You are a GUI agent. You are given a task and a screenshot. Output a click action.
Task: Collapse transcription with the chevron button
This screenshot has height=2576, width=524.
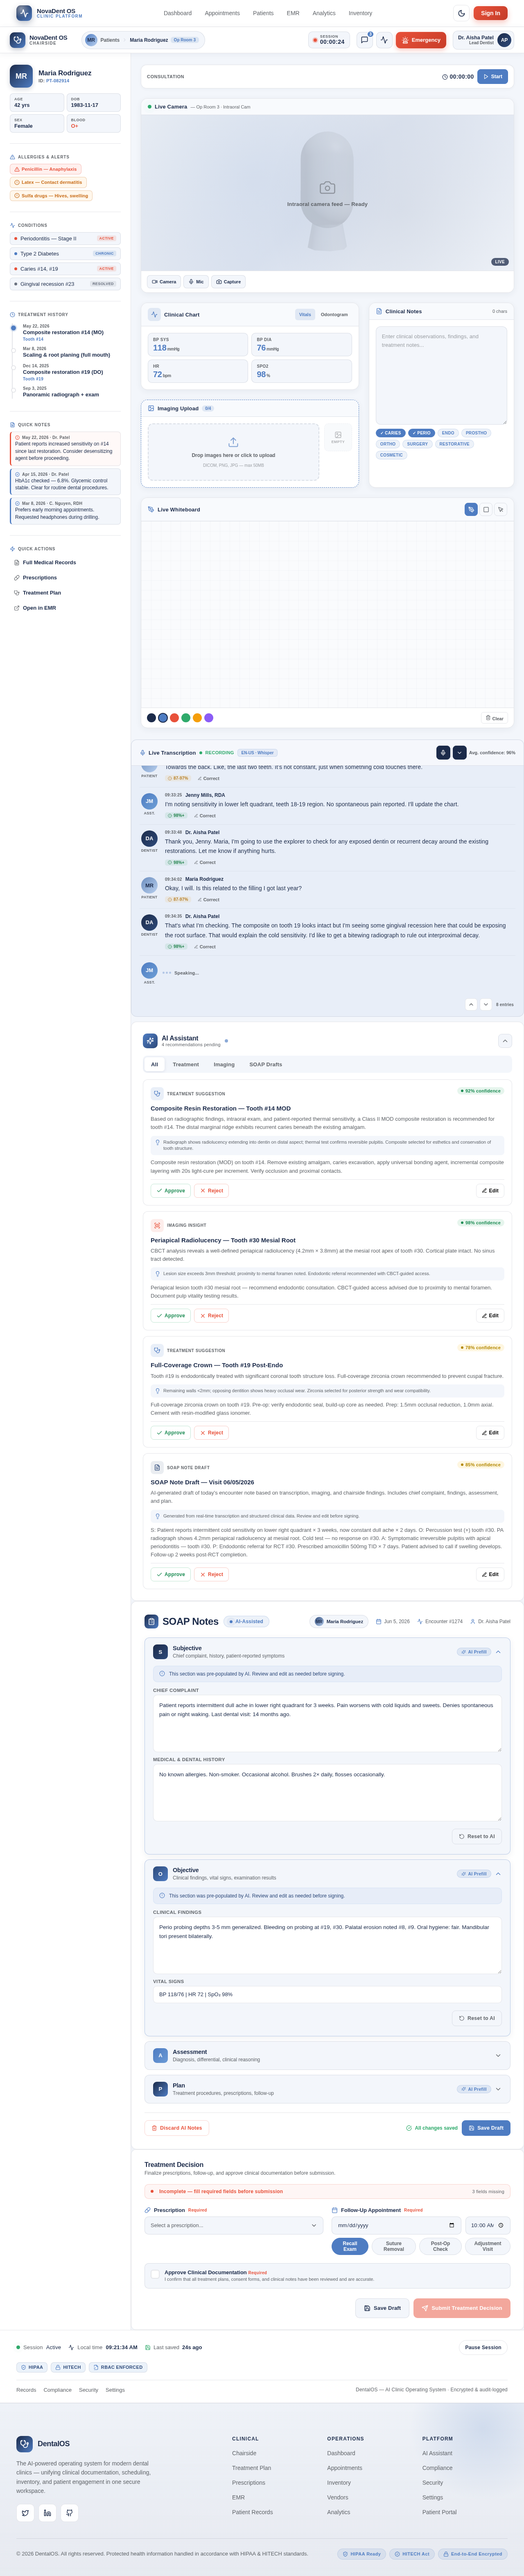(459, 752)
